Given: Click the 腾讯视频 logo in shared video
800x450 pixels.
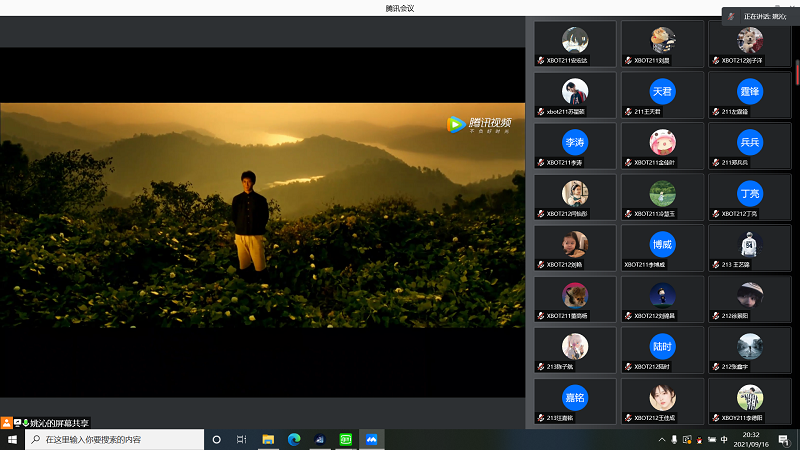Looking at the screenshot, I should click(x=479, y=124).
